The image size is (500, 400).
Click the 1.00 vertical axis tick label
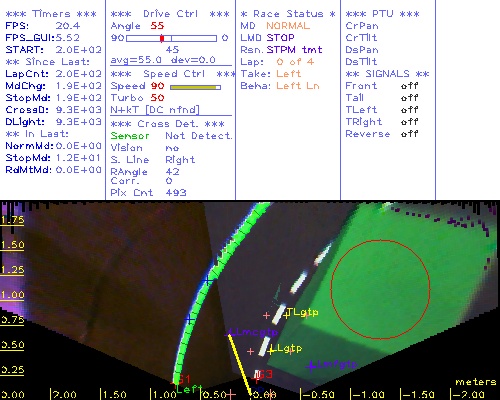point(12,295)
